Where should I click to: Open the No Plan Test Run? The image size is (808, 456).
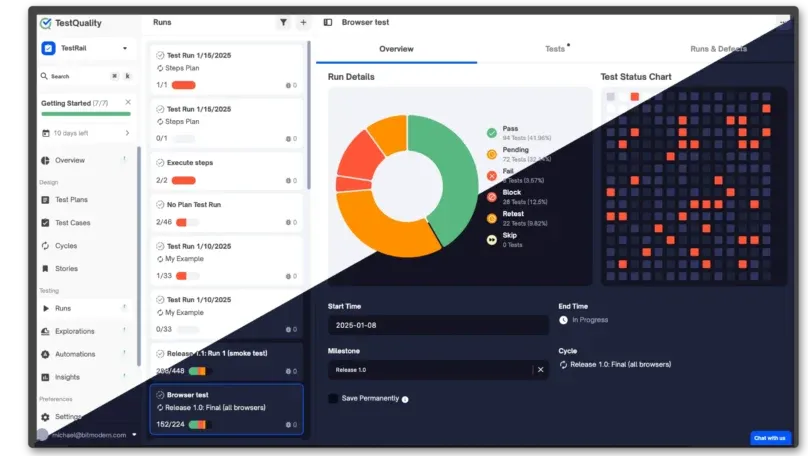(227, 213)
